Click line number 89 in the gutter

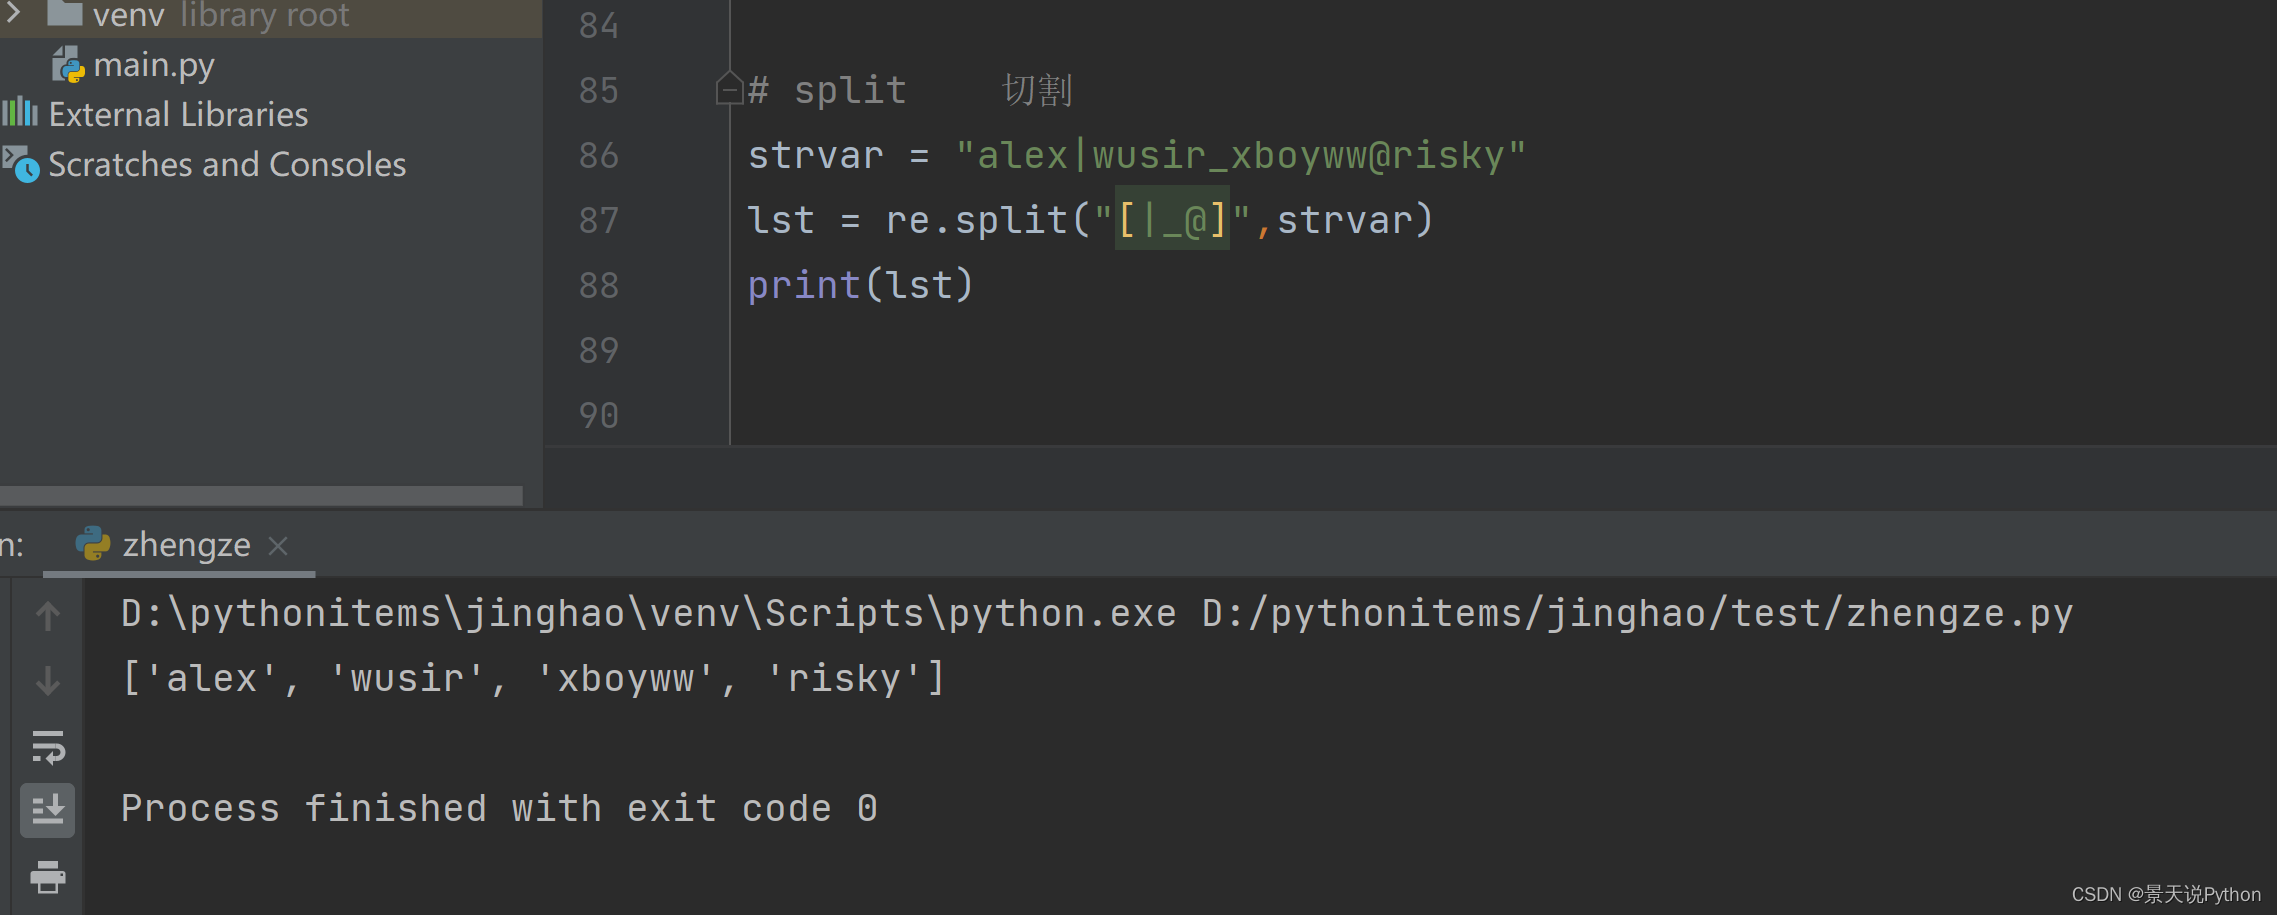[598, 350]
